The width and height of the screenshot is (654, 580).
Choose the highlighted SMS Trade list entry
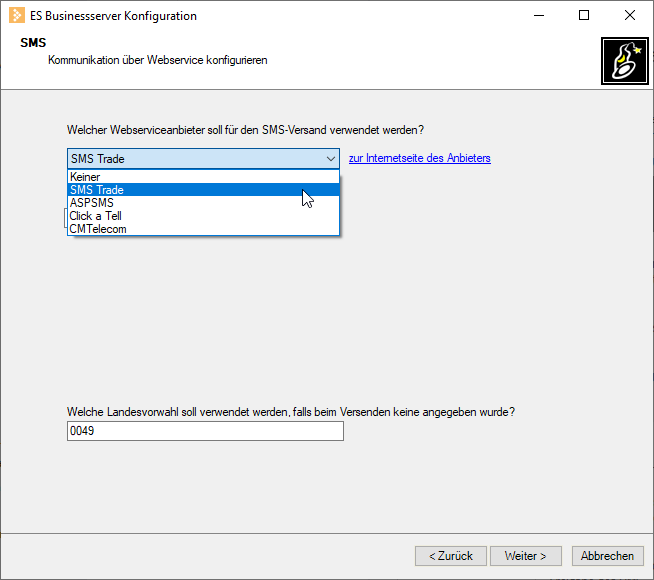click(203, 190)
